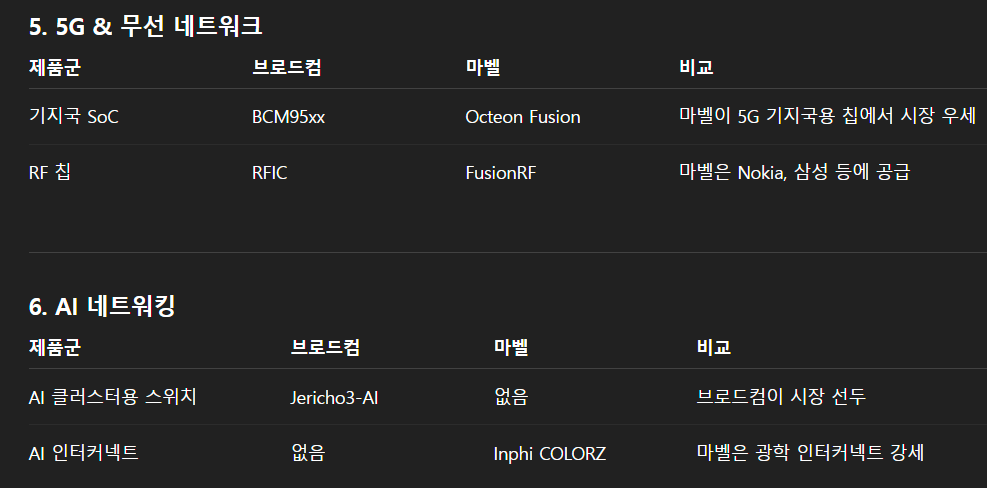Image resolution: width=987 pixels, height=488 pixels.
Task: Click the "브로드컴이 시장 선두" comparison cell
Action: (781, 397)
